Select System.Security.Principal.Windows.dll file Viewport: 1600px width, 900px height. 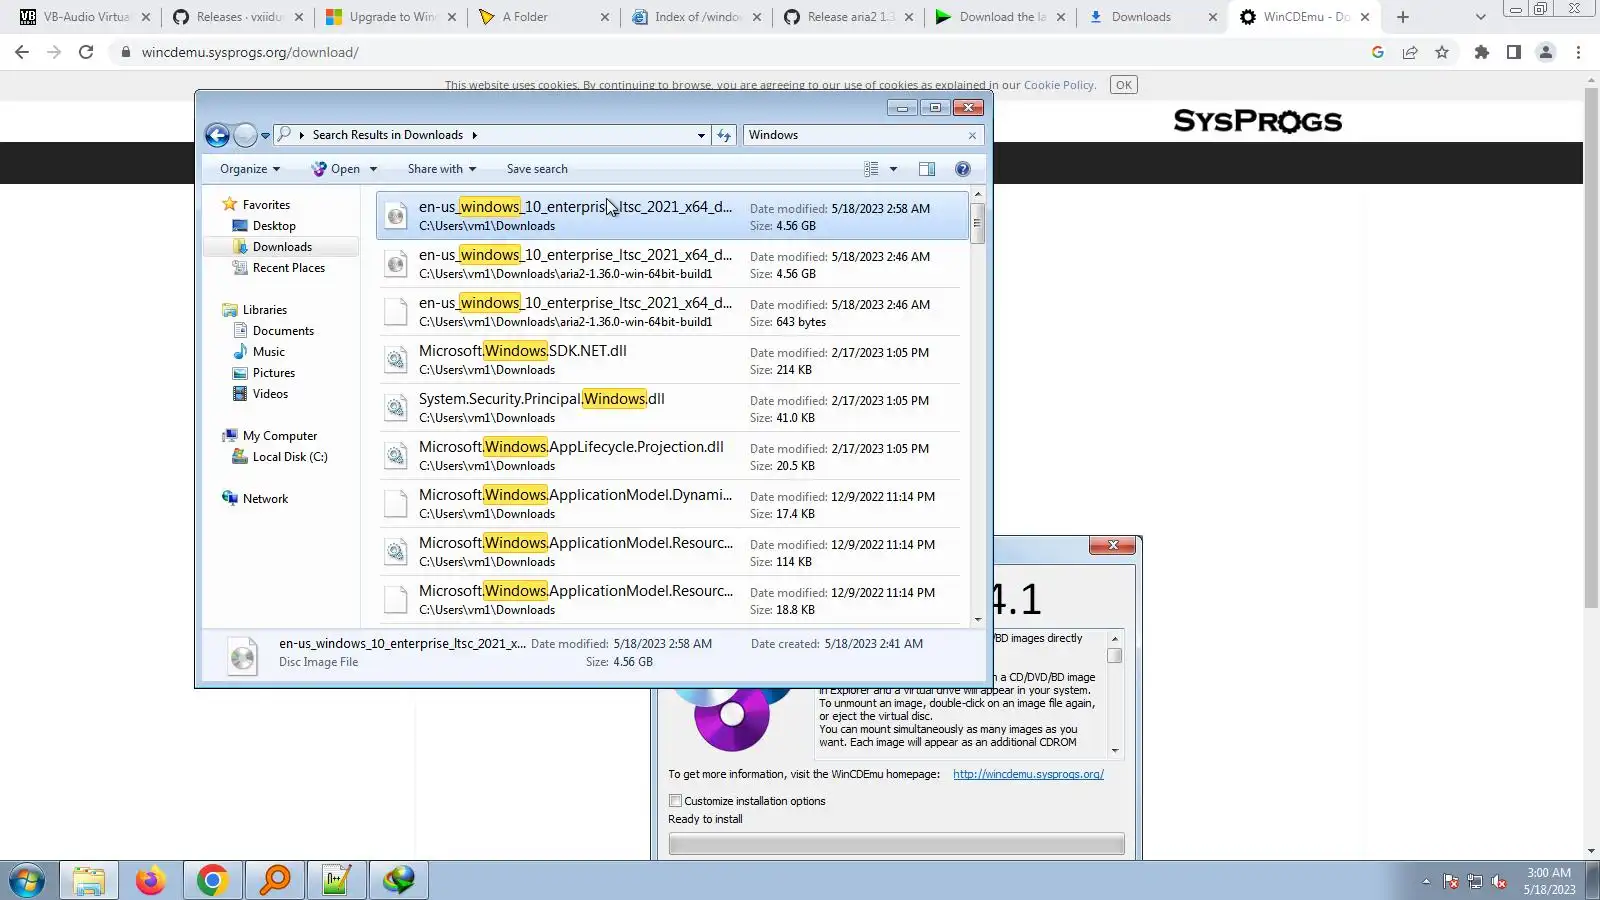[672, 408]
